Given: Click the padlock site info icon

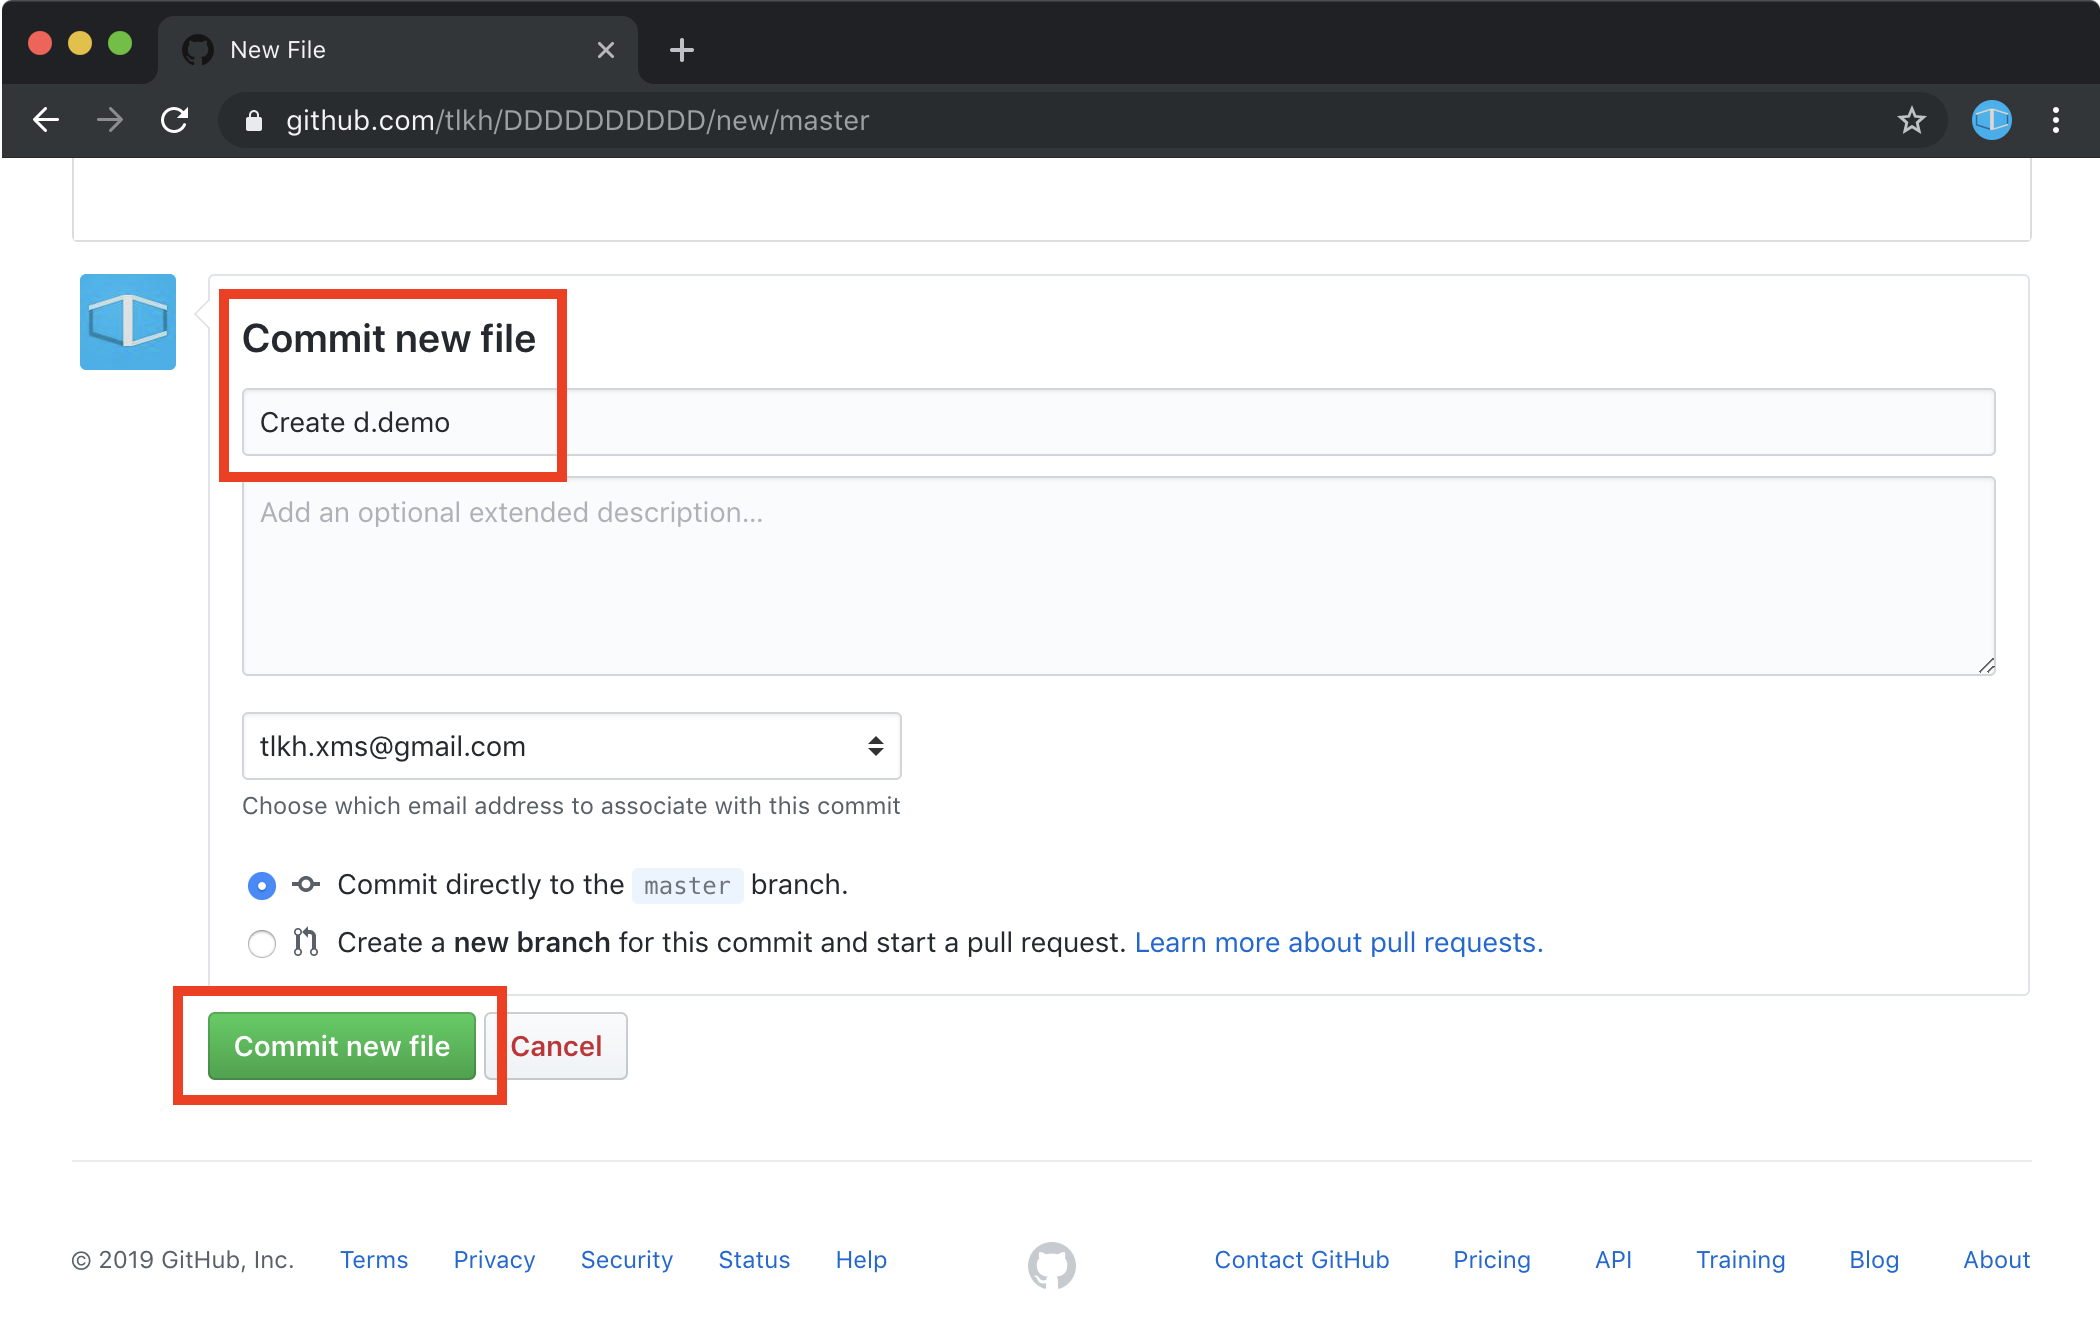Looking at the screenshot, I should pos(254,121).
